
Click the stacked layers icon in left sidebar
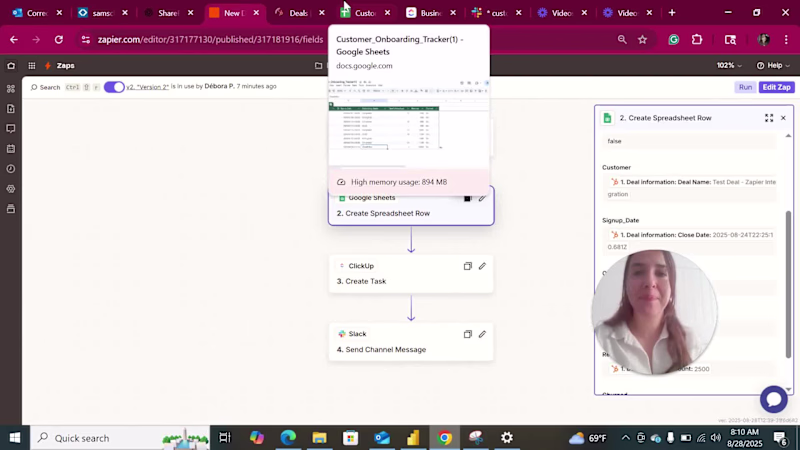click(11, 209)
